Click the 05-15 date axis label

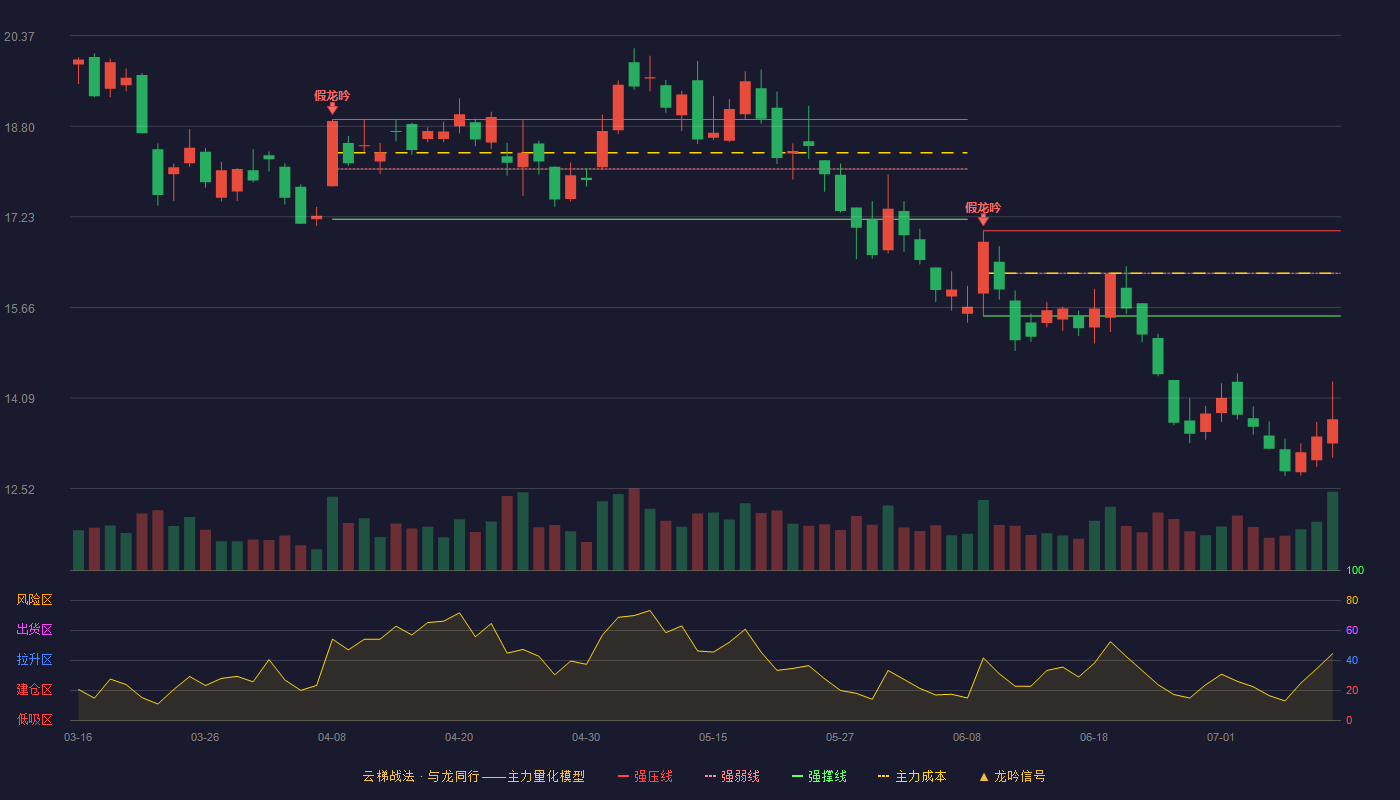pyautogui.click(x=713, y=737)
